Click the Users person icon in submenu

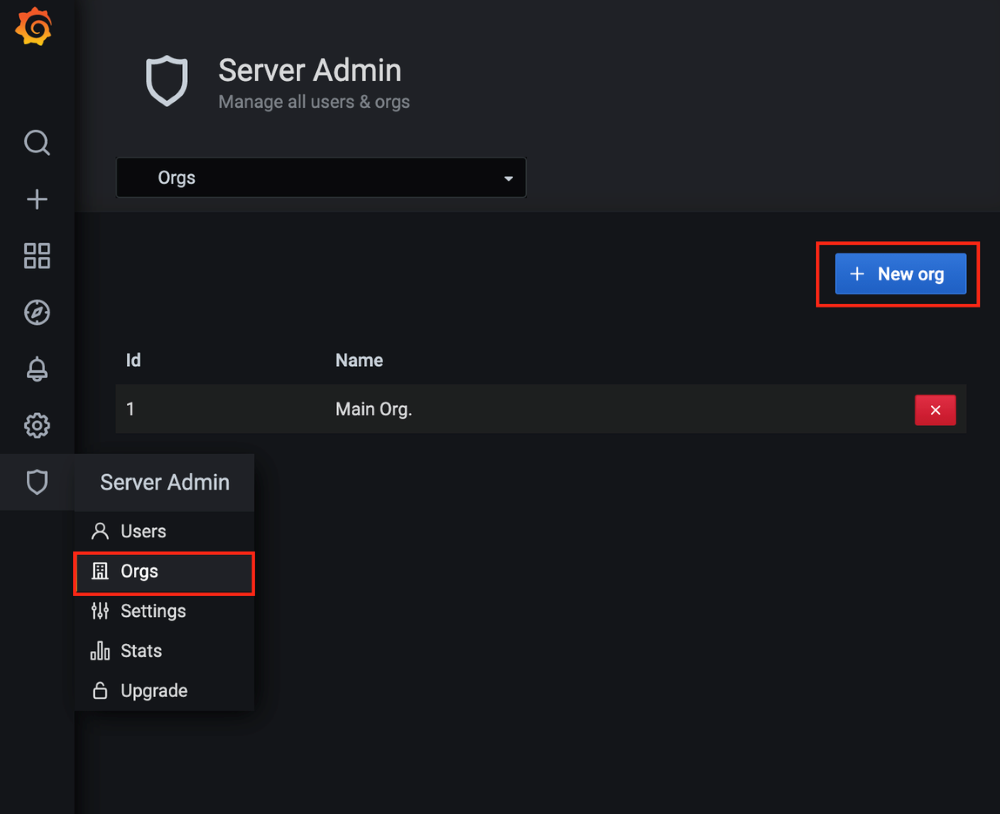pyautogui.click(x=100, y=531)
